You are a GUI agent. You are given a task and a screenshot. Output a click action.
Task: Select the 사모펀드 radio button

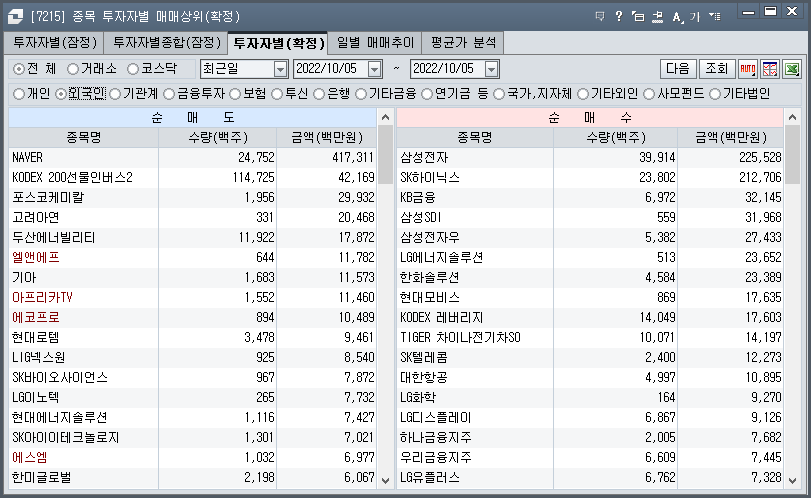[649, 94]
